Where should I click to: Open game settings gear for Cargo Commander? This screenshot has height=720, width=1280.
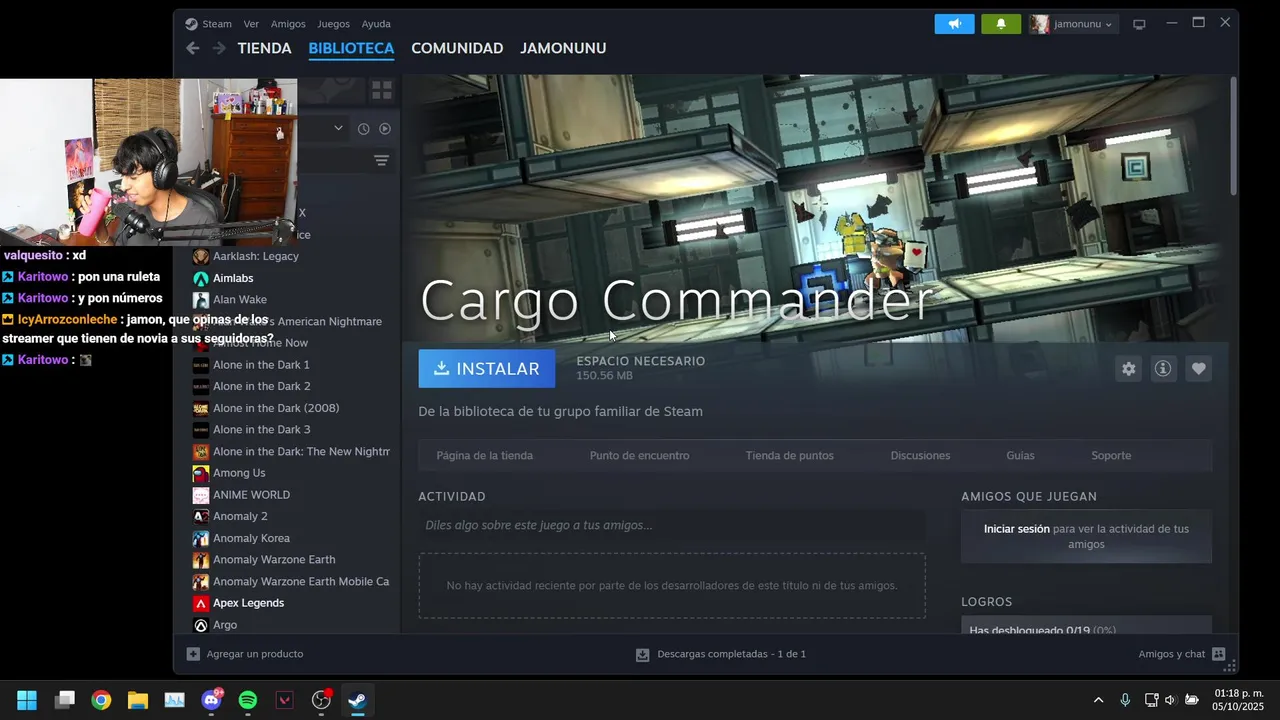click(x=1129, y=369)
